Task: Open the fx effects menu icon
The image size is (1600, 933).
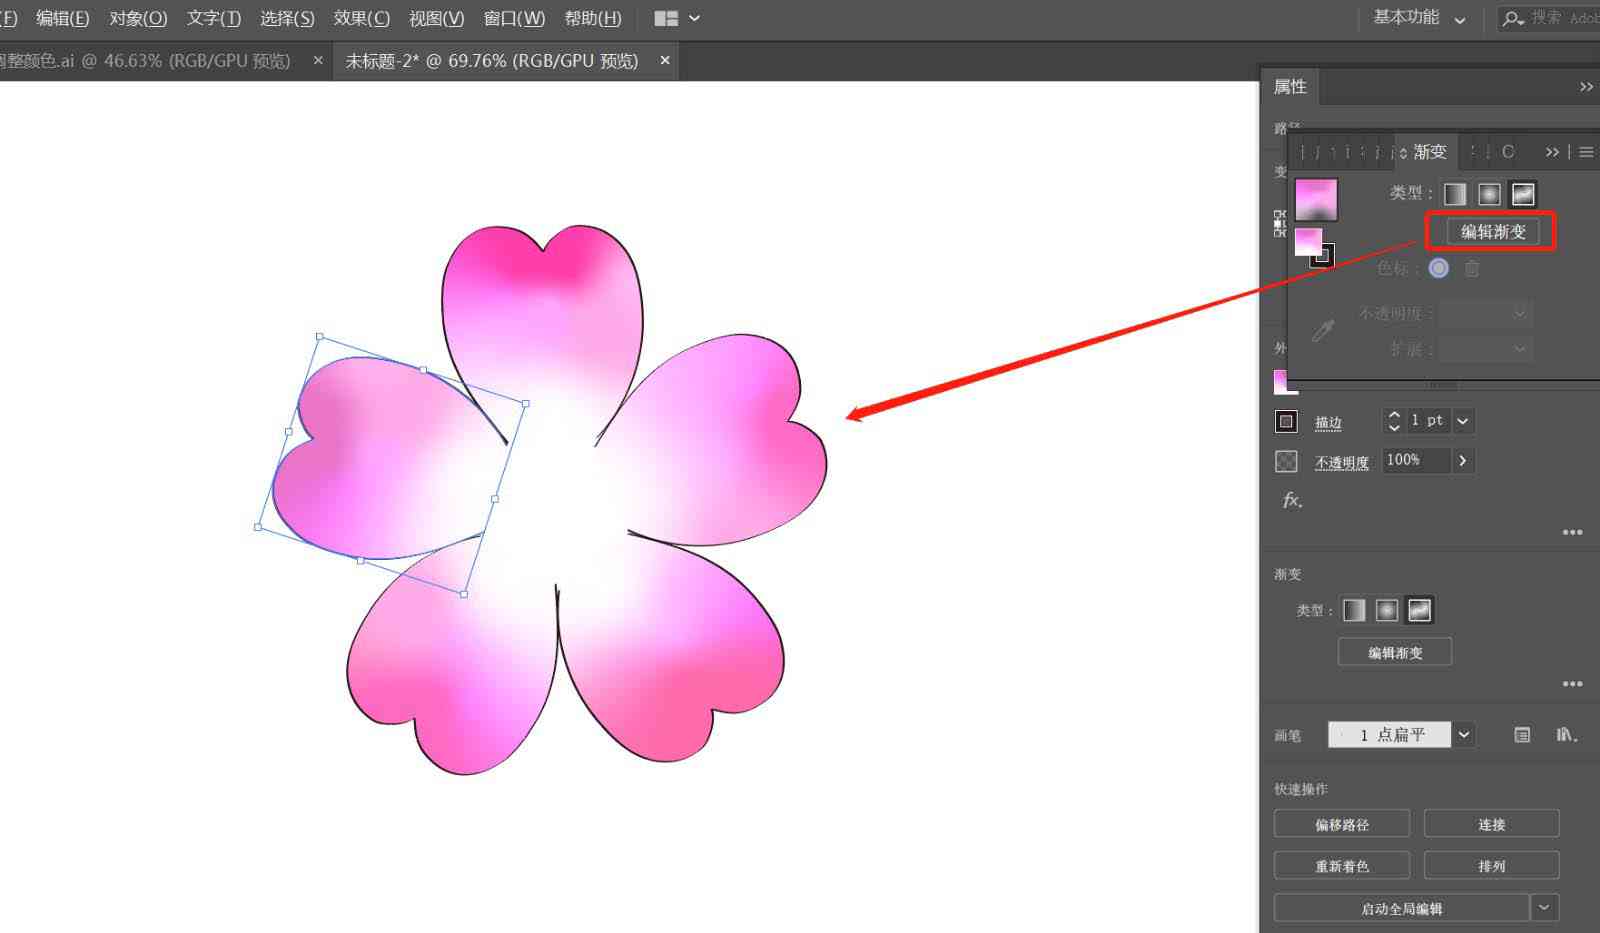Action: pyautogui.click(x=1292, y=500)
